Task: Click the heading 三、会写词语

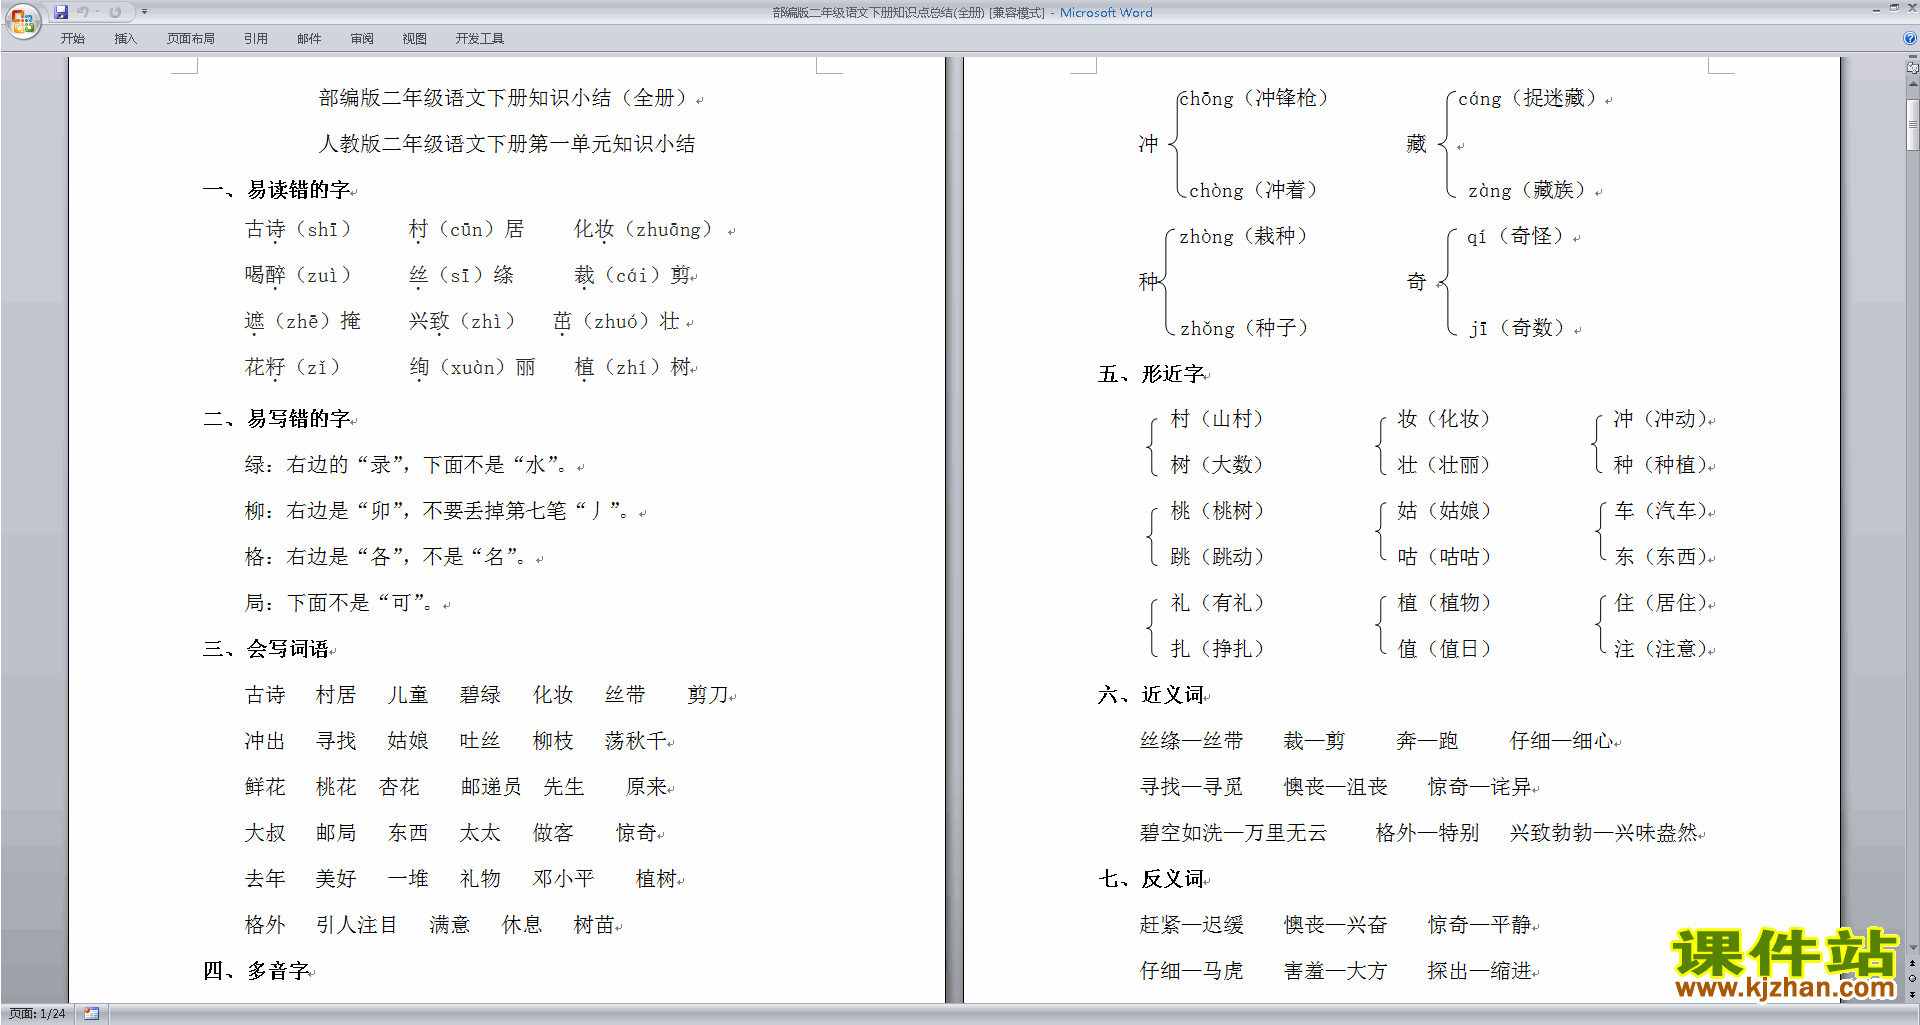Action: [x=266, y=649]
